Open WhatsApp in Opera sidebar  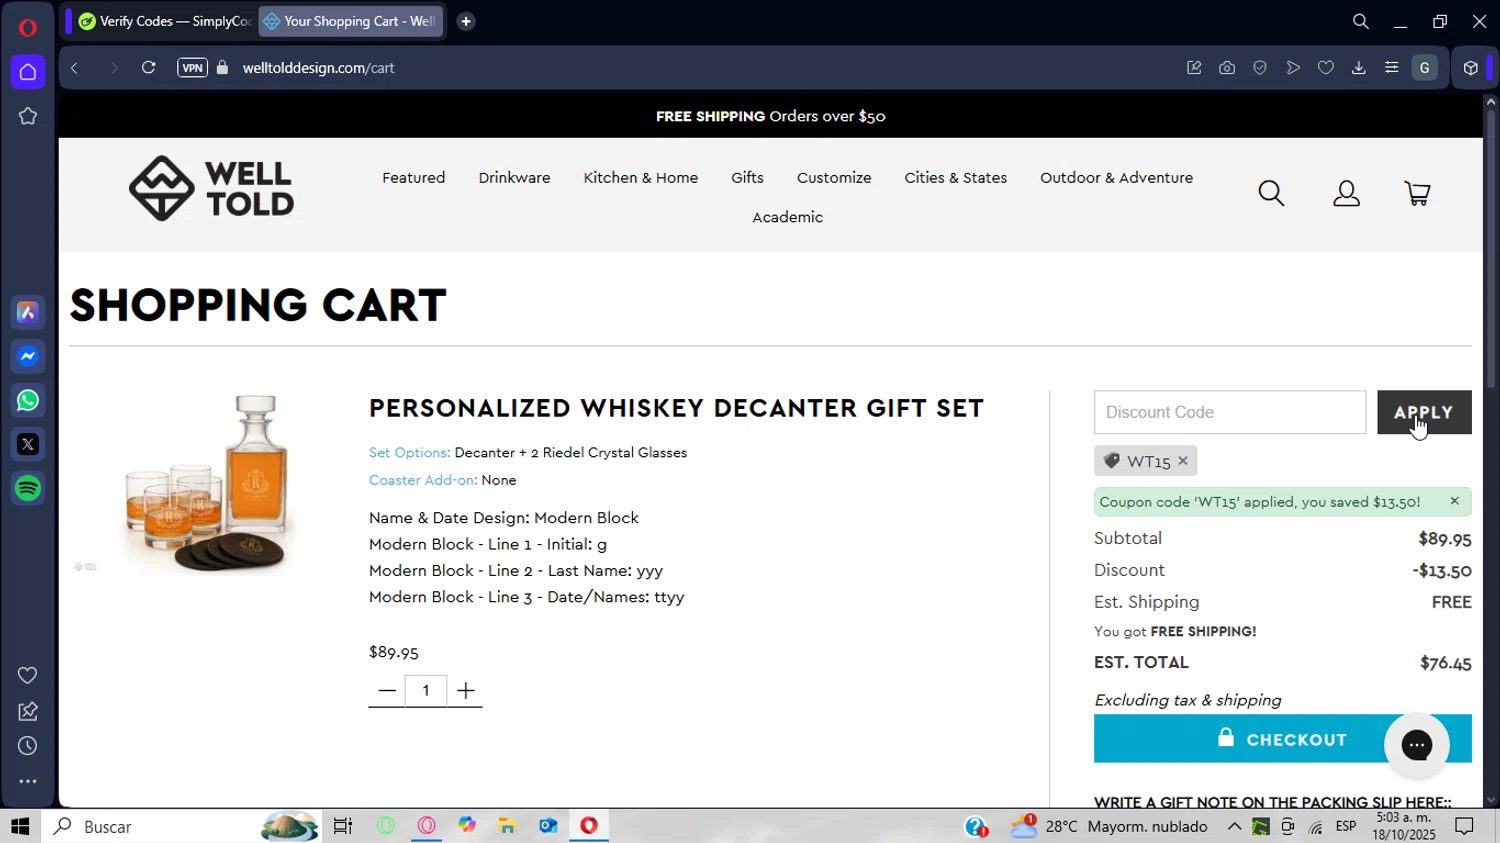[x=28, y=401]
